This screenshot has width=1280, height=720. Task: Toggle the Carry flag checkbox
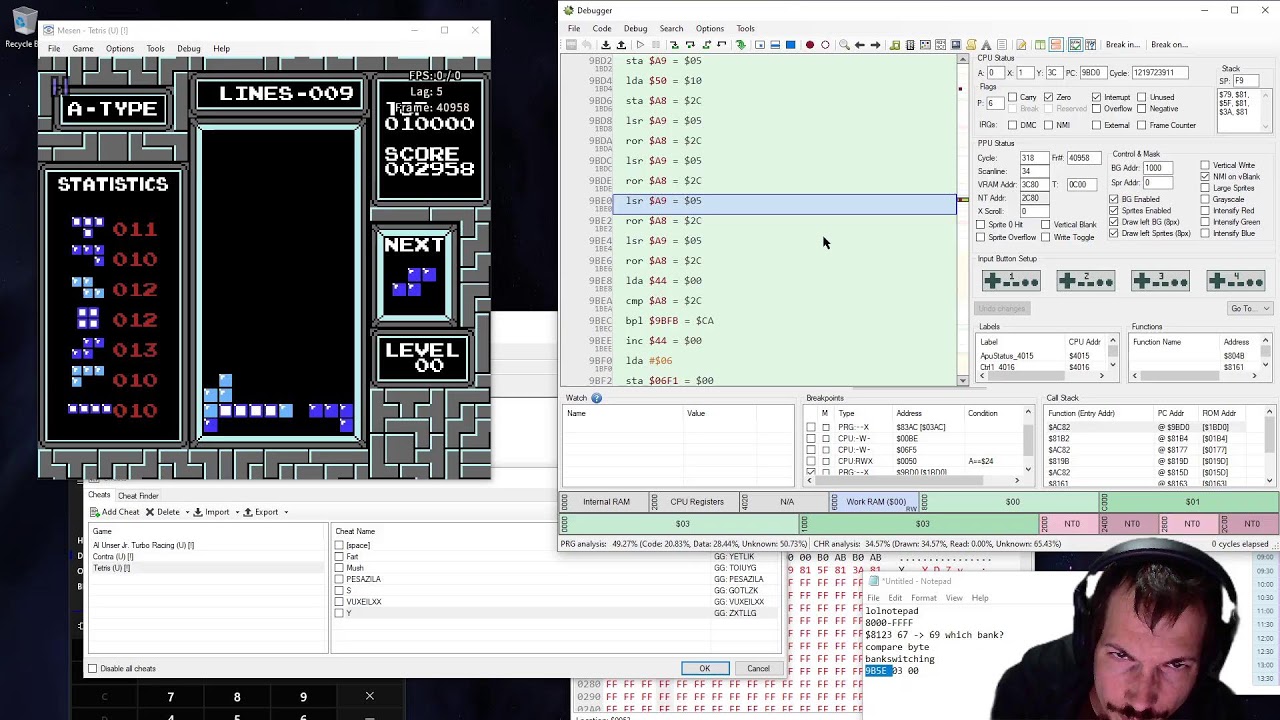(1012, 97)
